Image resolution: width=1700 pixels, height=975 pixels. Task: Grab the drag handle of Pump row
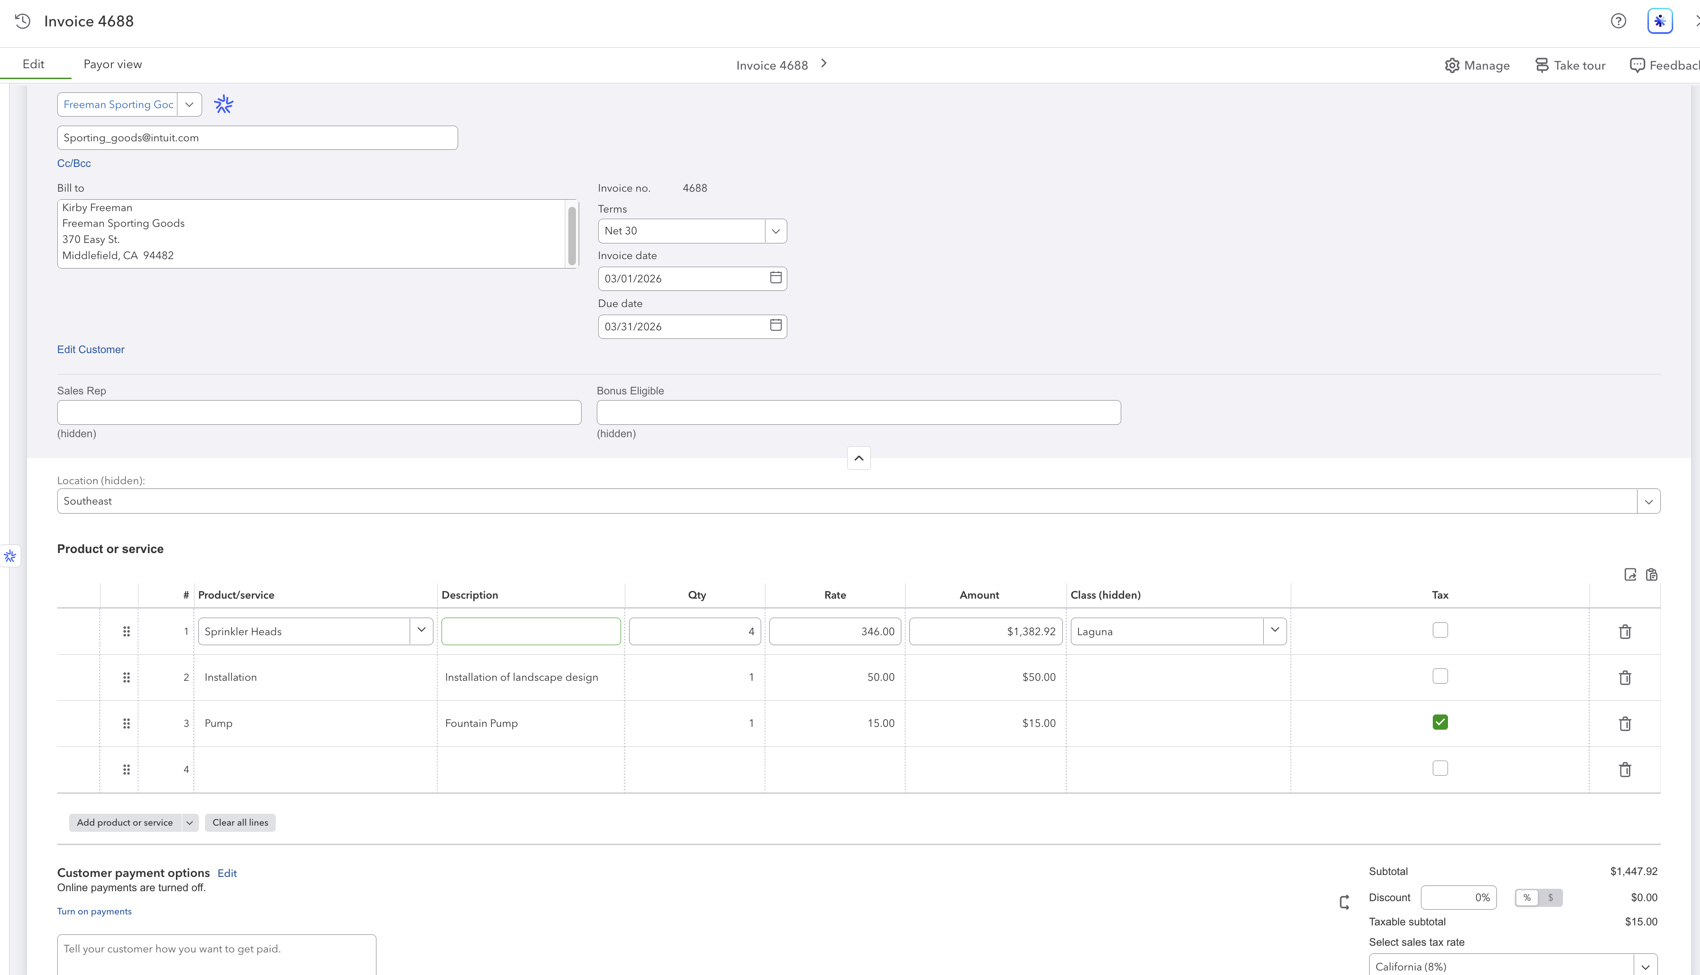pyautogui.click(x=126, y=724)
